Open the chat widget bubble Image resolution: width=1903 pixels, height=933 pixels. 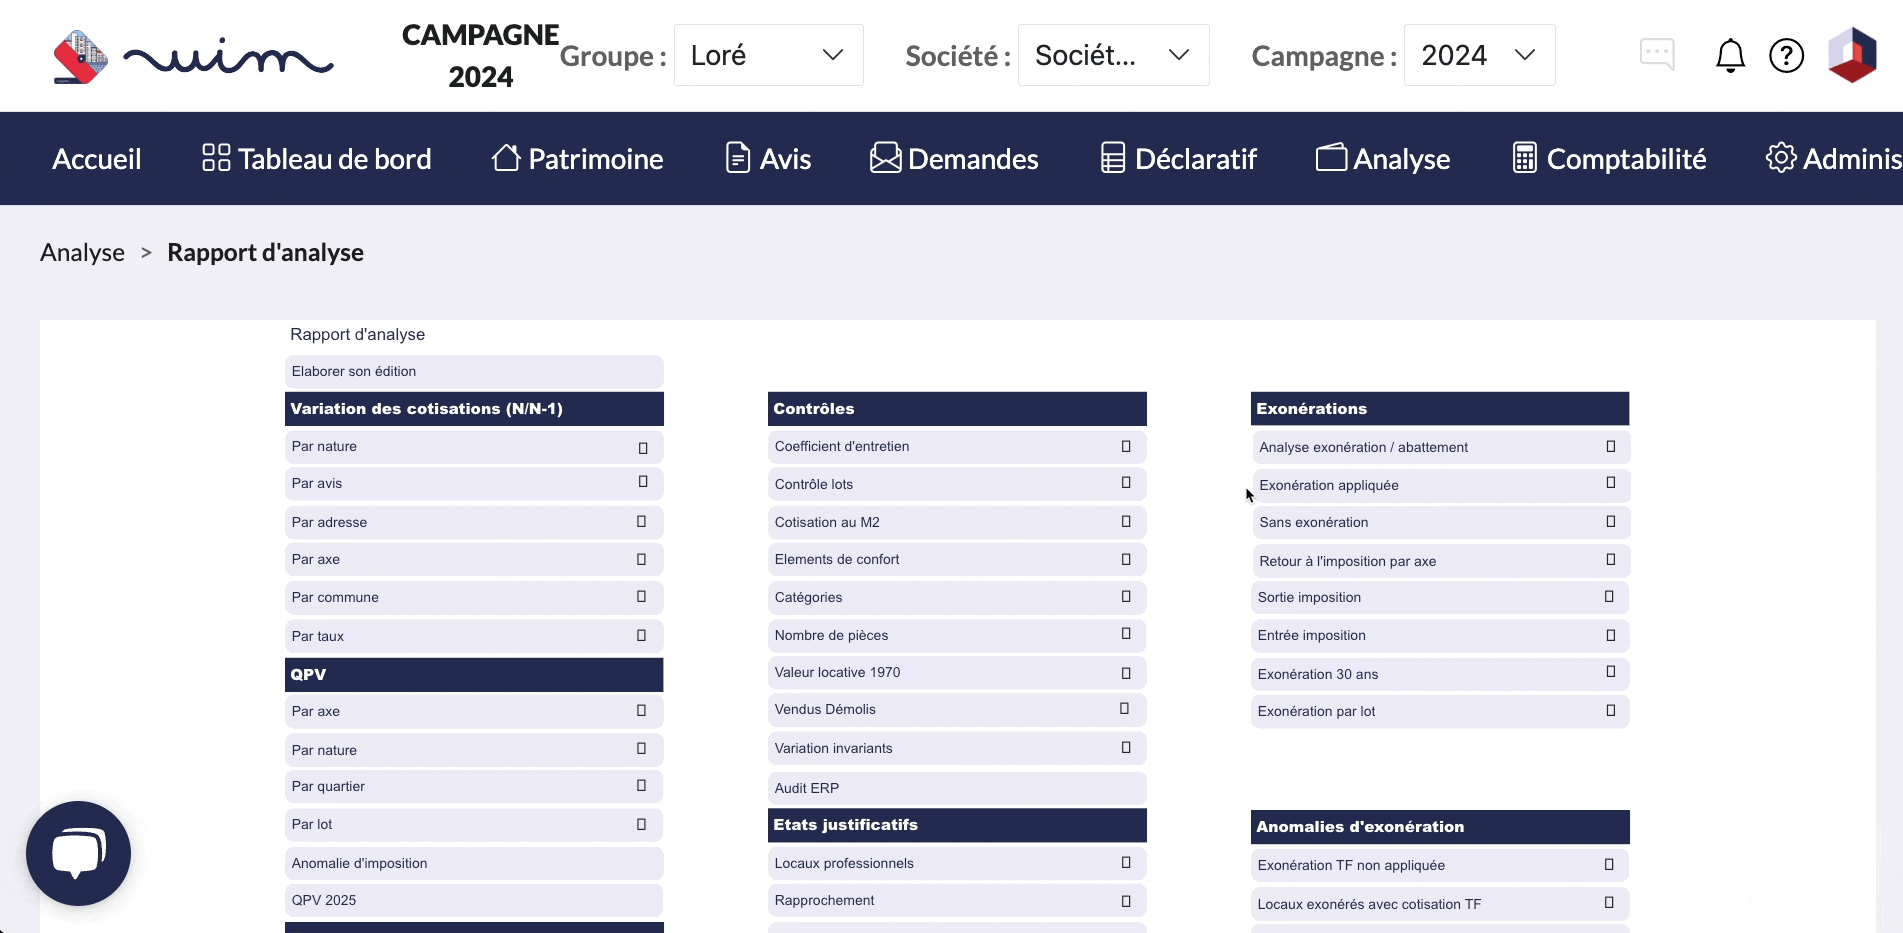[78, 853]
